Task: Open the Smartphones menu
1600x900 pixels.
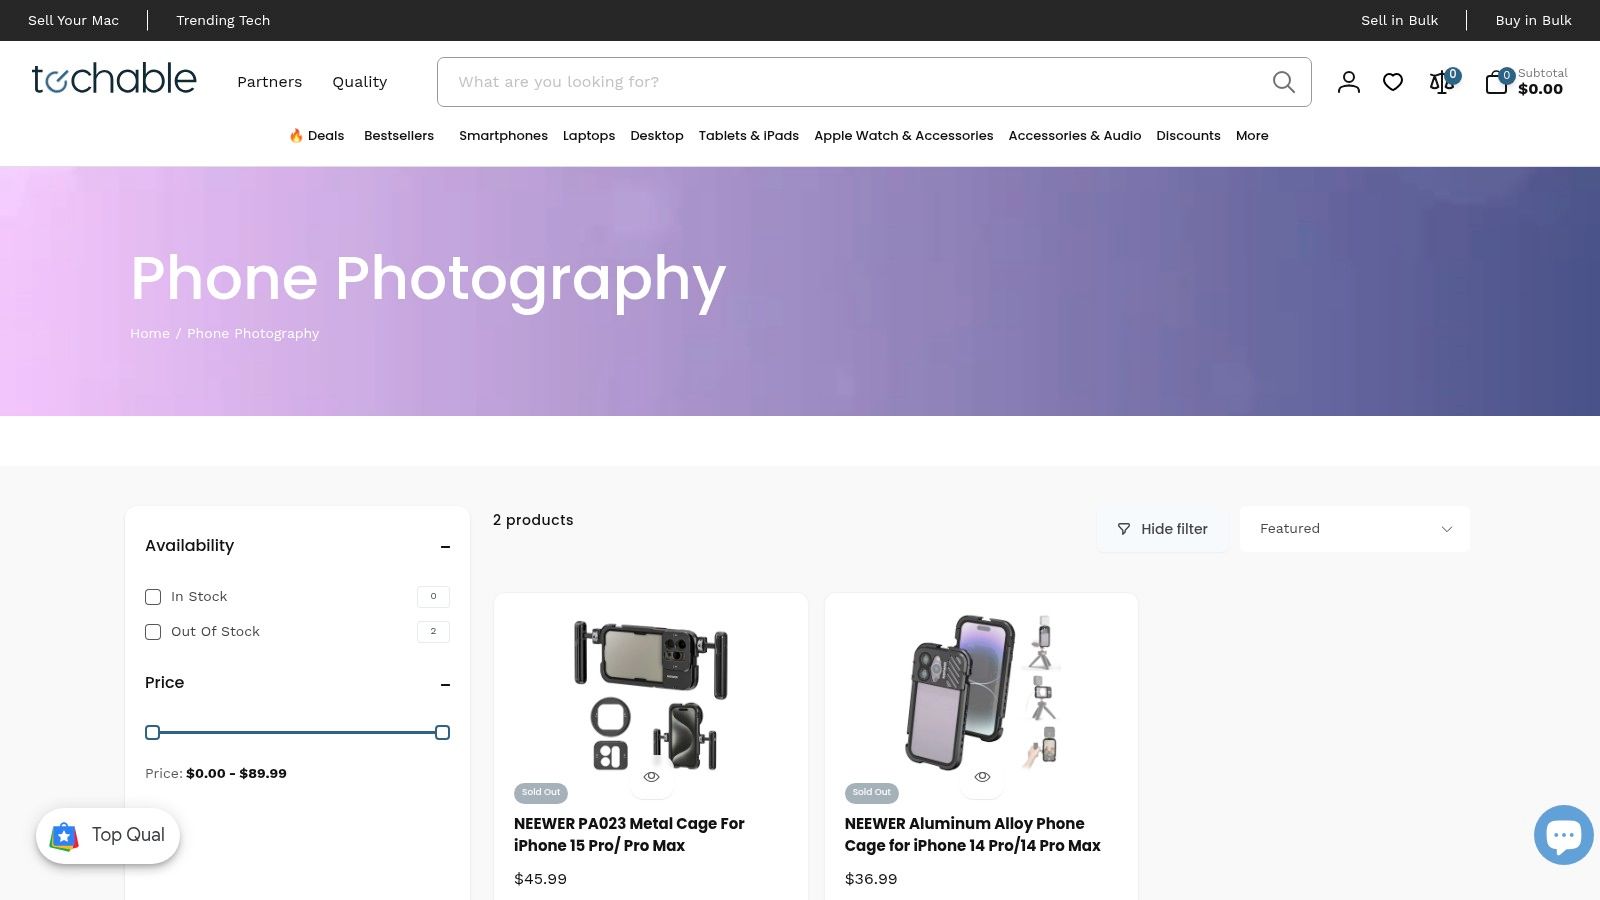Action: pos(503,136)
